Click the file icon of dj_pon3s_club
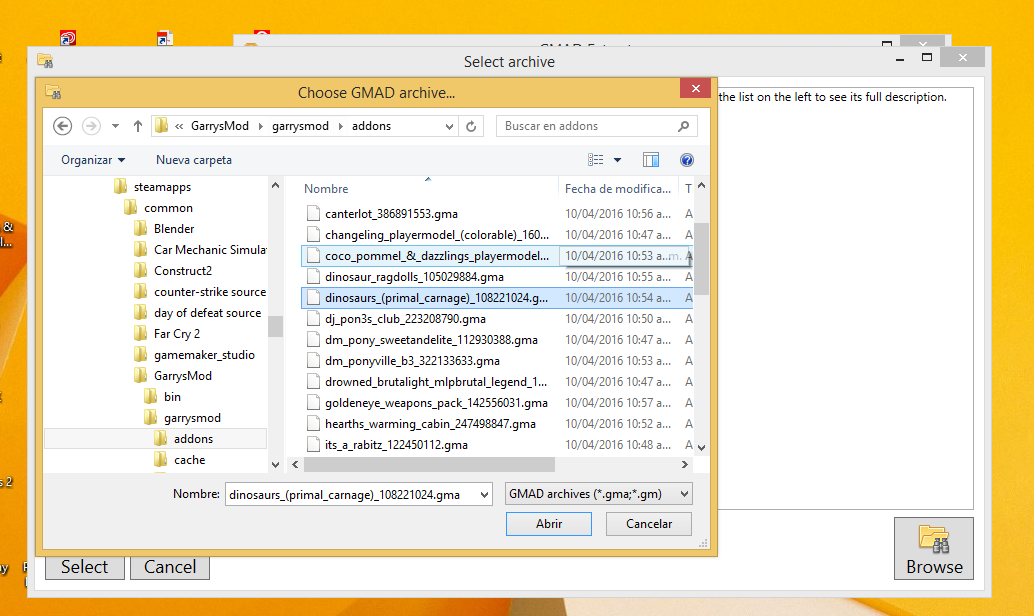The image size is (1034, 616). [x=313, y=319]
